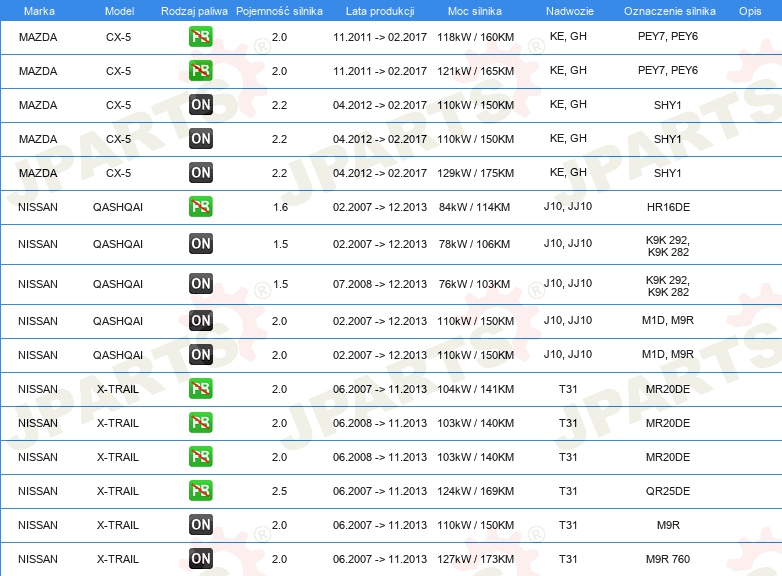The image size is (782, 576).
Task: Click the QR25DE engine code
Action: click(x=668, y=491)
